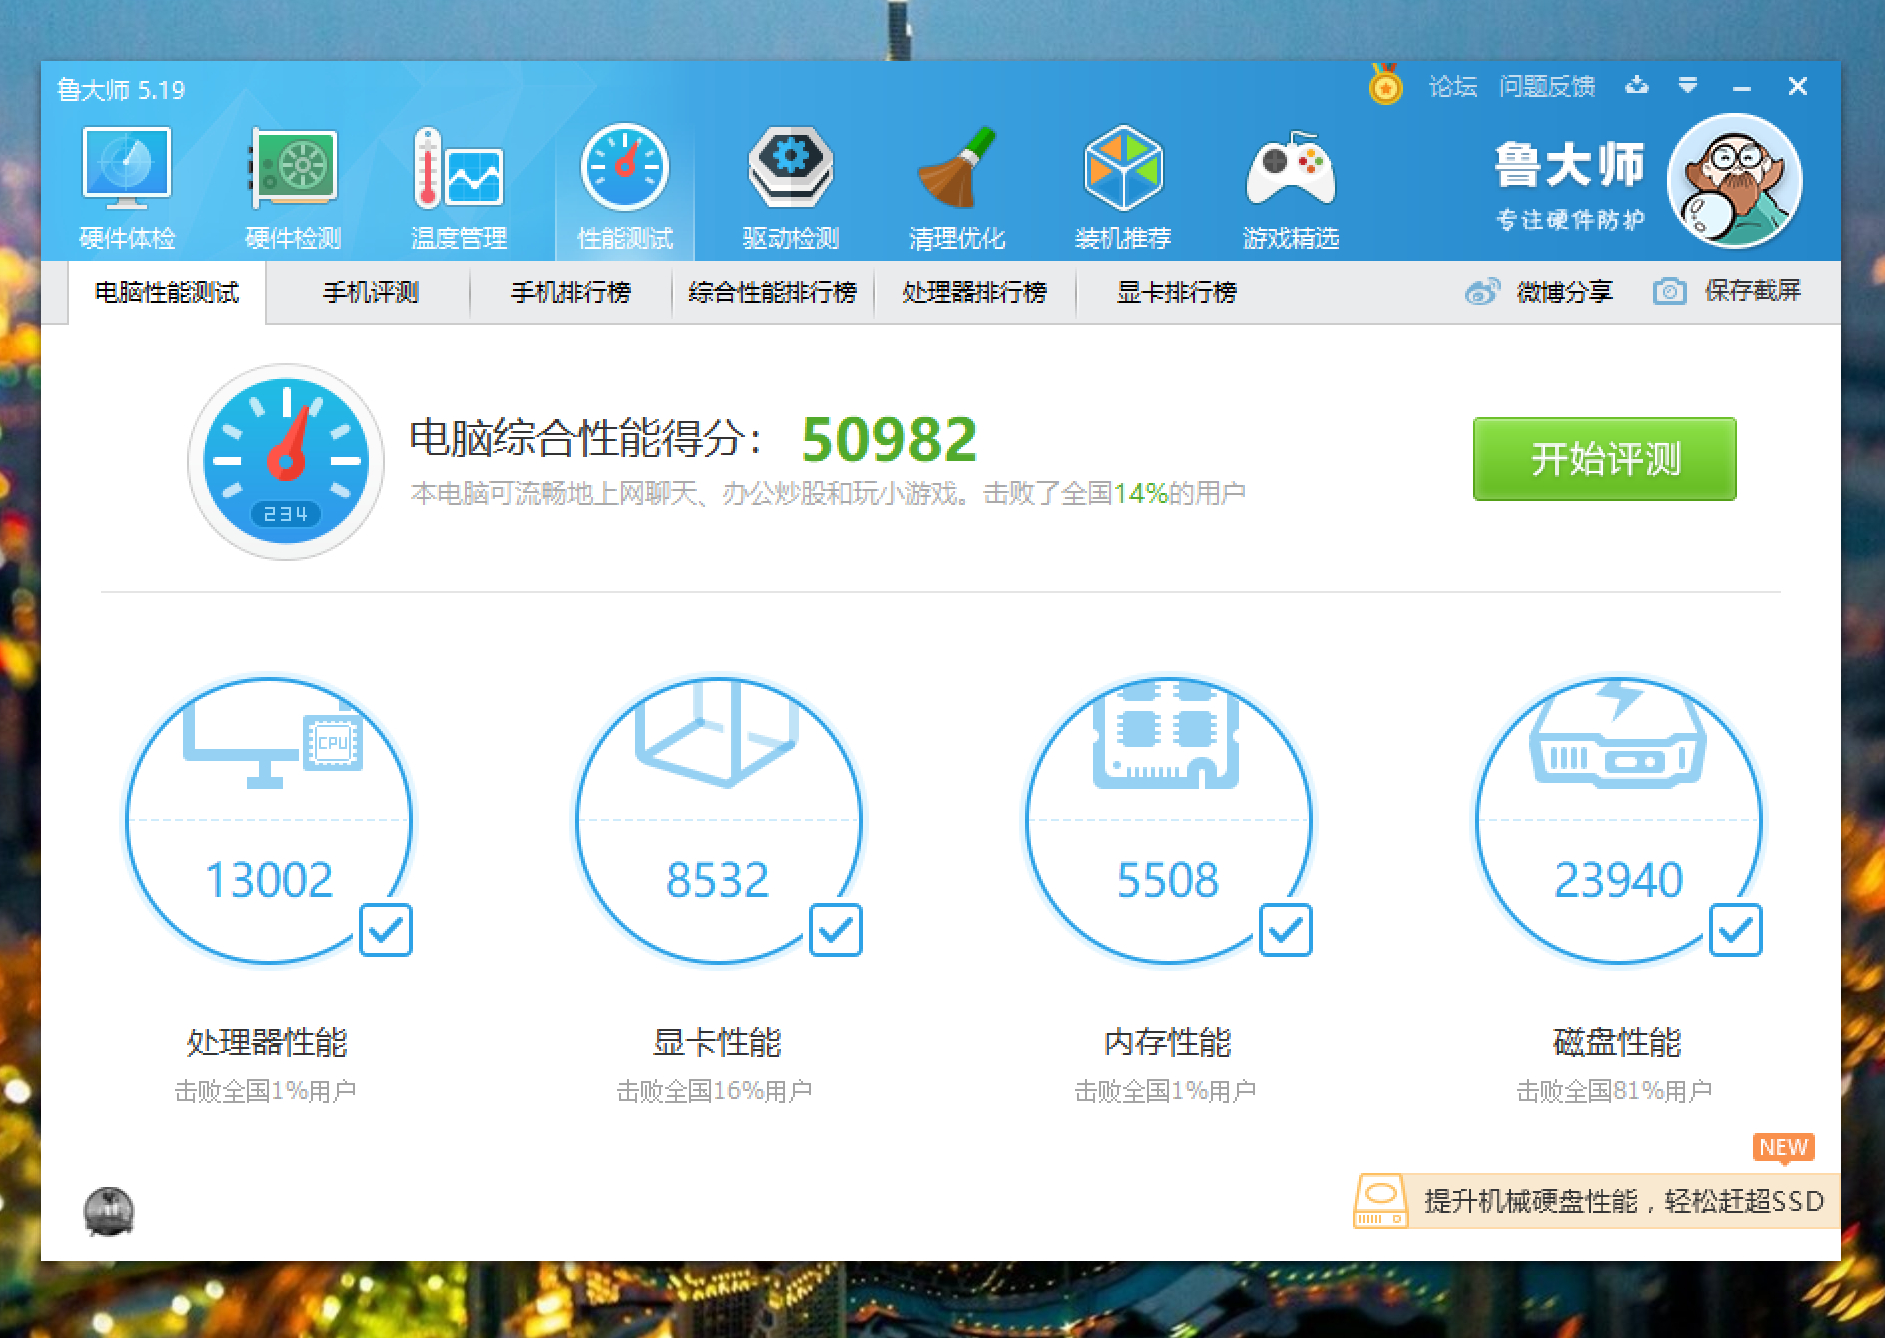1885x1338 pixels.
Task: Click the gold medal icon in title bar
Action: coord(1385,85)
